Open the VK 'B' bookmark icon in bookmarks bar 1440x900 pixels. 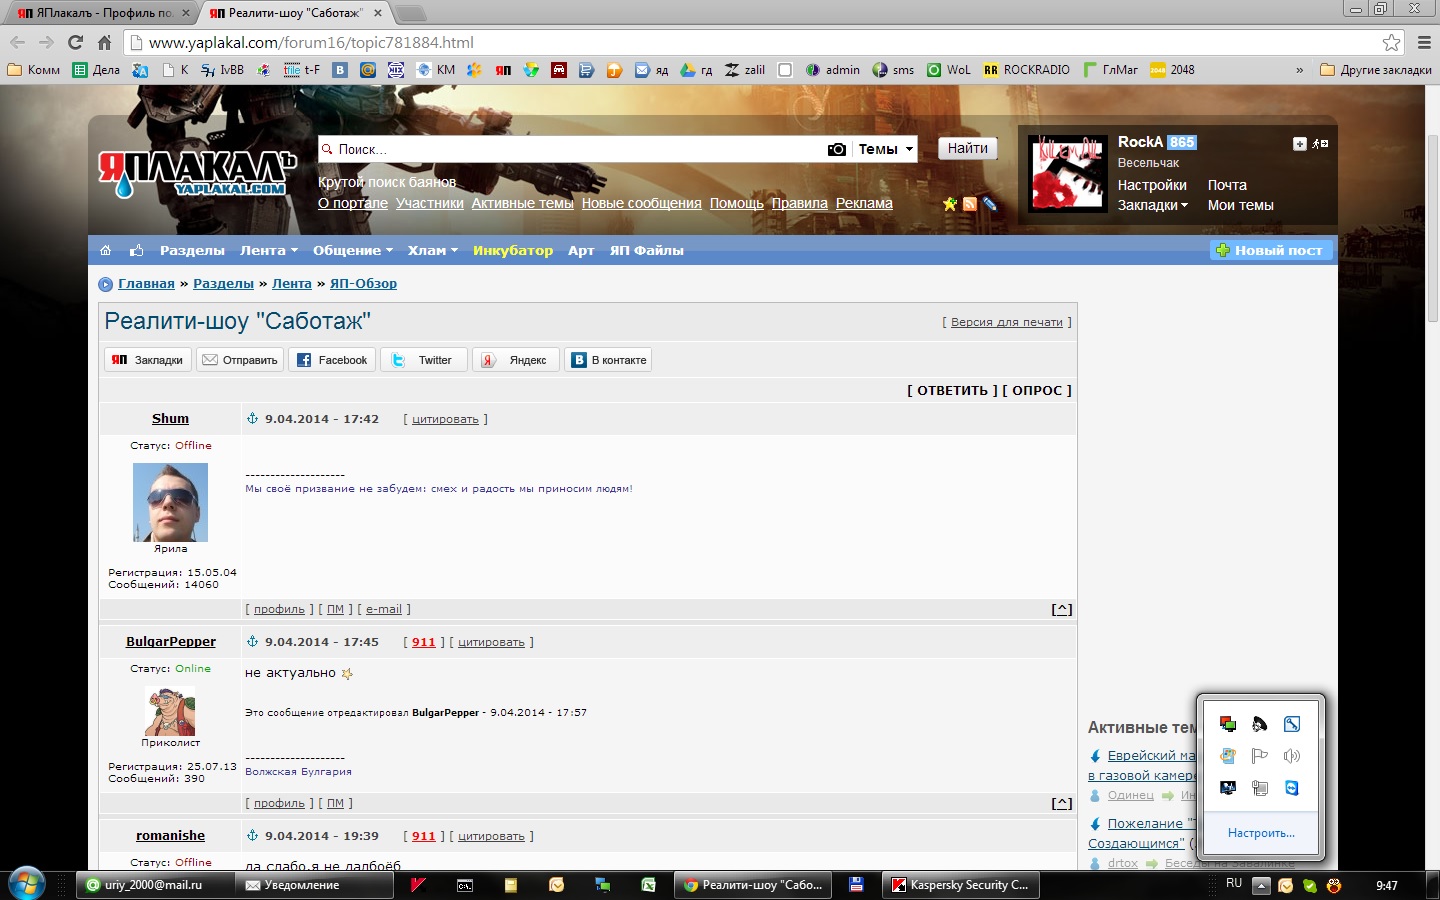click(x=340, y=70)
